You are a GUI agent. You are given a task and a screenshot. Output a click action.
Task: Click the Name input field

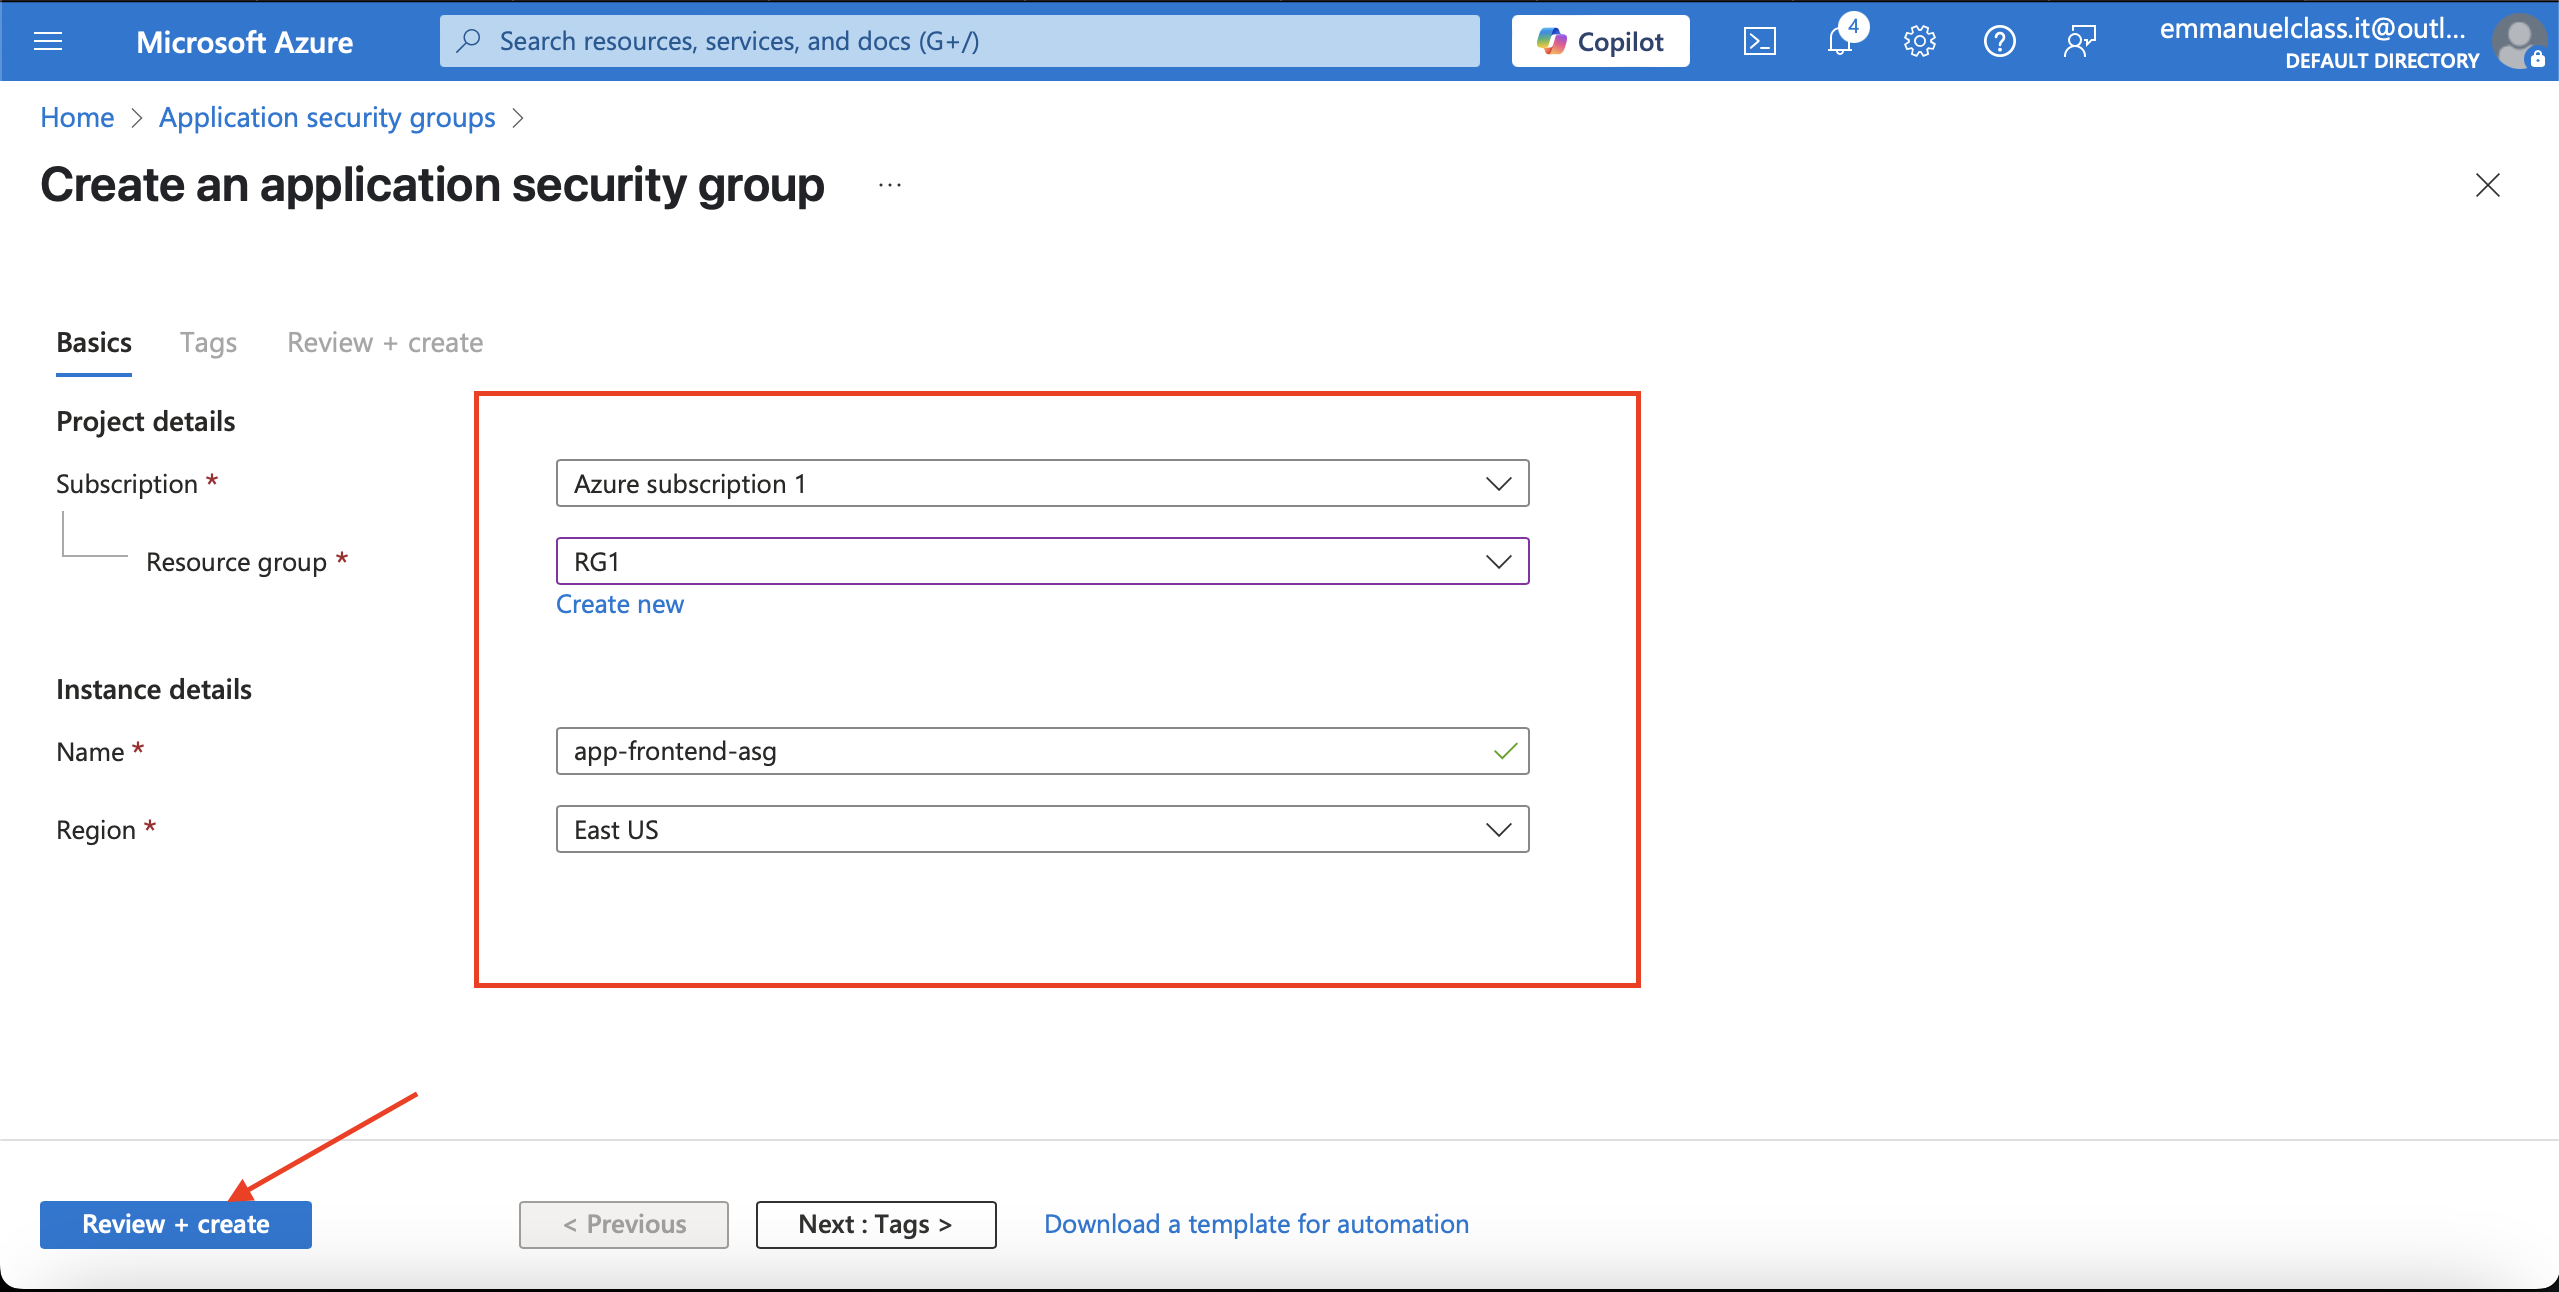pyautogui.click(x=1042, y=752)
